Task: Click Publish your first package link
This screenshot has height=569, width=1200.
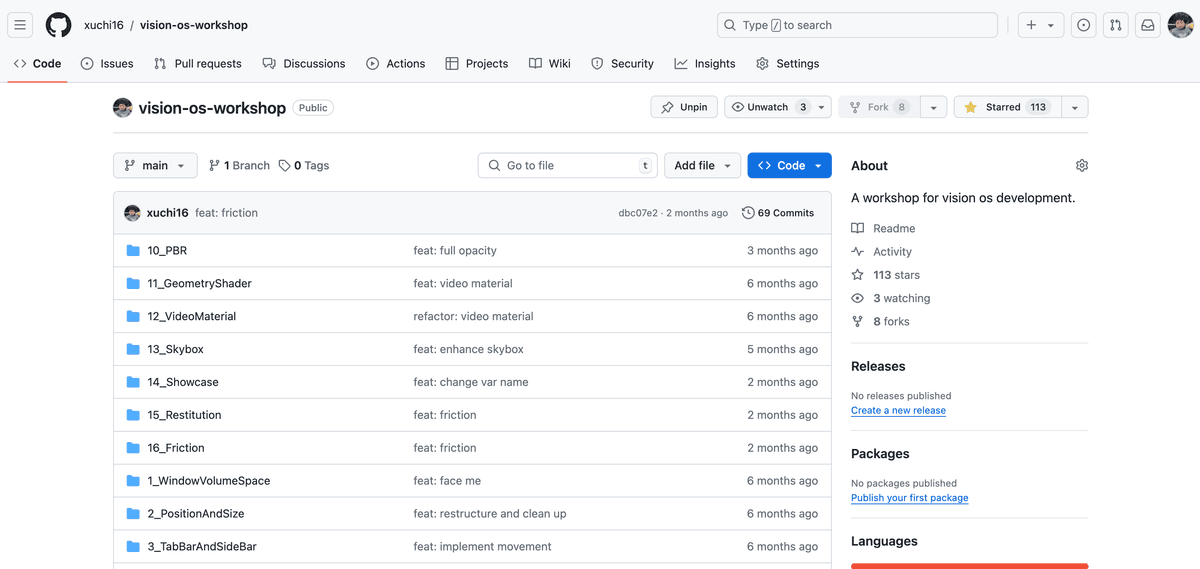Action: (x=909, y=498)
